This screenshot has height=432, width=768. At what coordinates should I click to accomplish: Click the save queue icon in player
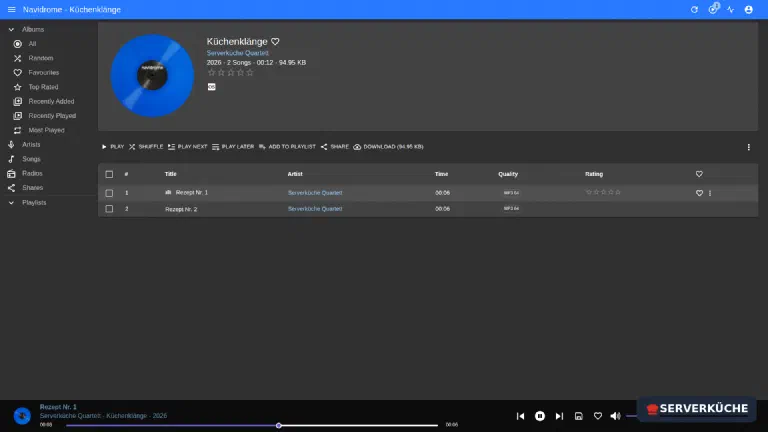coord(578,416)
